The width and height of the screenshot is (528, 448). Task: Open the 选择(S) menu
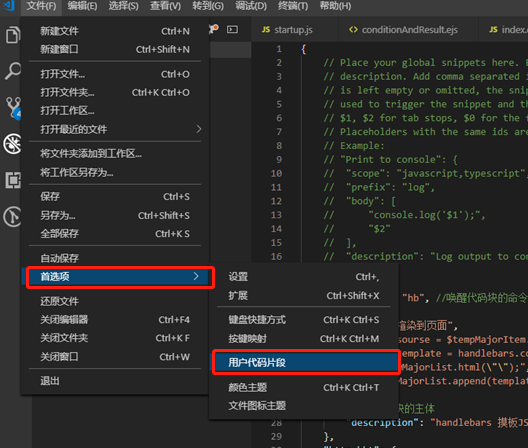pos(124,6)
